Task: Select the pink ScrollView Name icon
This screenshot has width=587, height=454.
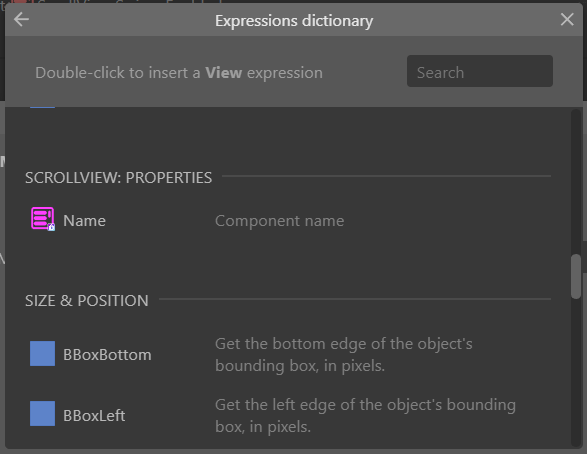Action: pos(43,219)
